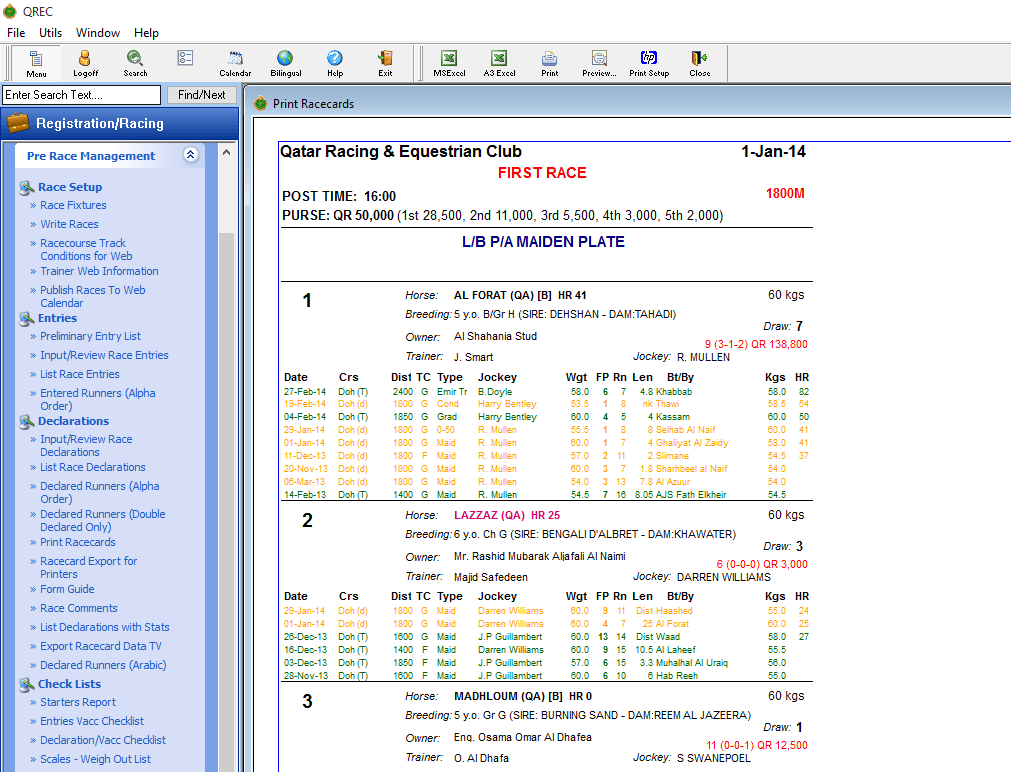Export using the MSExcel icon

[x=449, y=63]
